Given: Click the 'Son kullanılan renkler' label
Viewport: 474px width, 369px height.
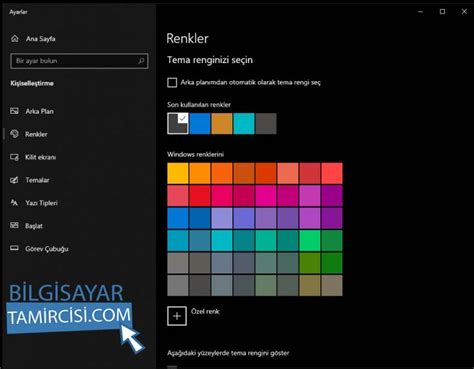Looking at the screenshot, I should [x=199, y=105].
